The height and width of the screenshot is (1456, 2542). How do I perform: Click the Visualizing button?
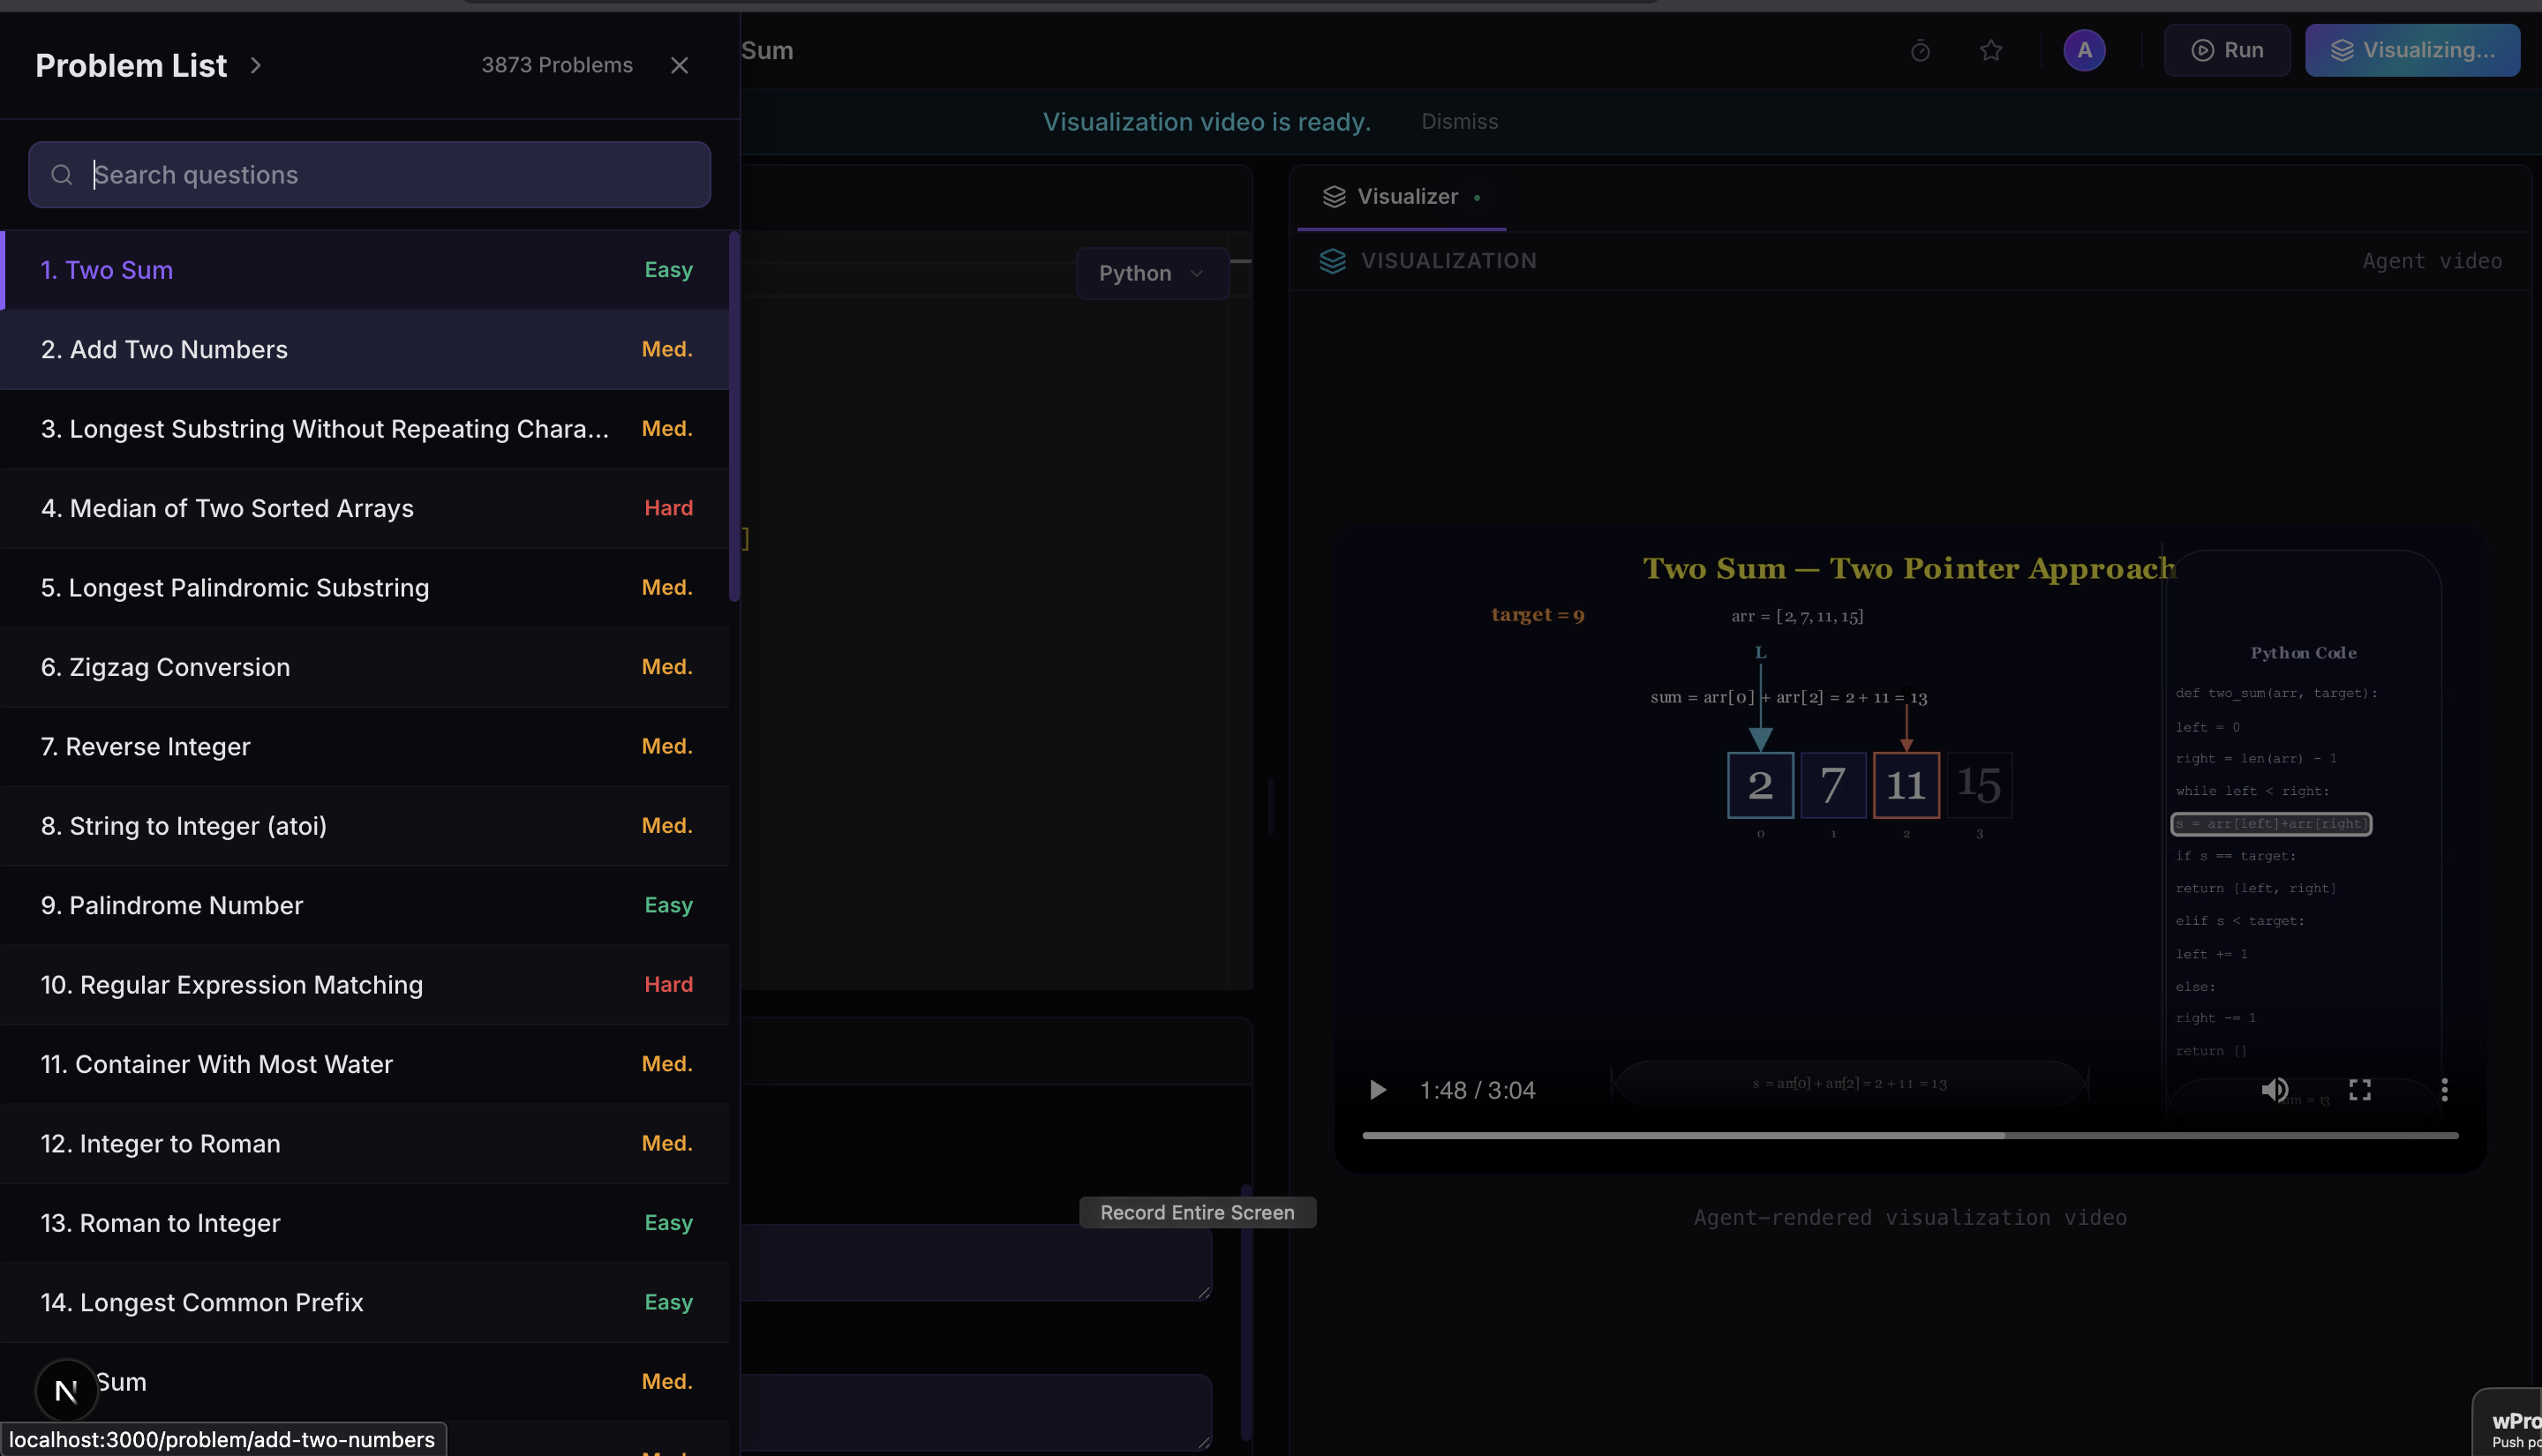coord(2411,50)
